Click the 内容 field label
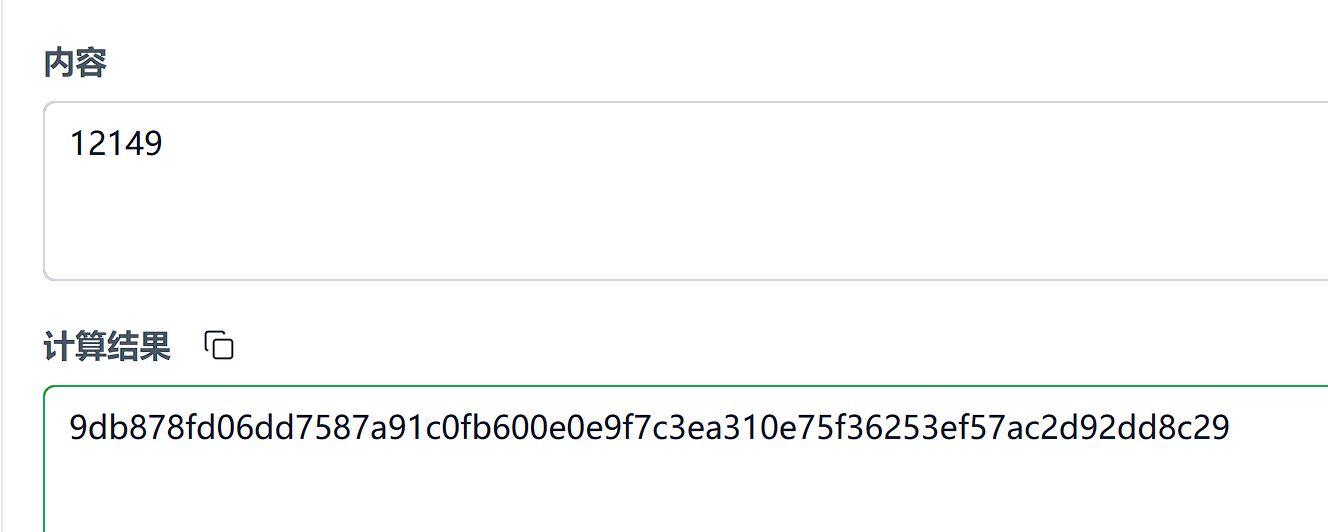 pos(75,63)
